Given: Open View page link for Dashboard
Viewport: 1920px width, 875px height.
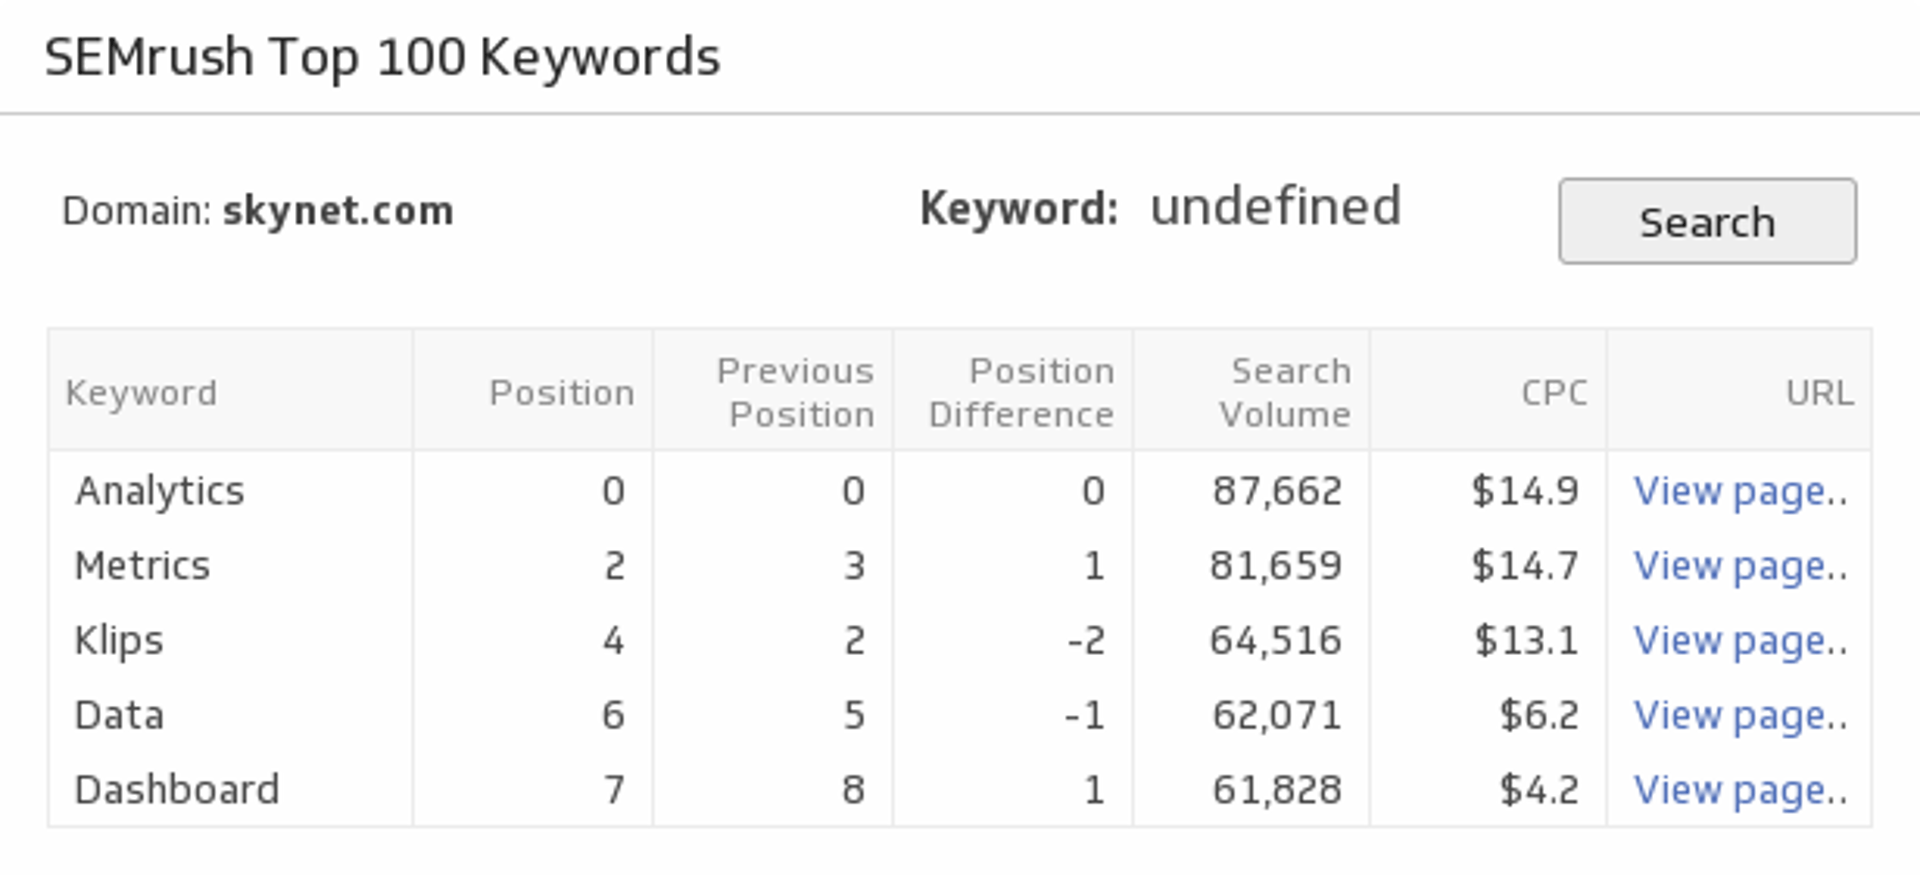Looking at the screenshot, I should (1739, 790).
